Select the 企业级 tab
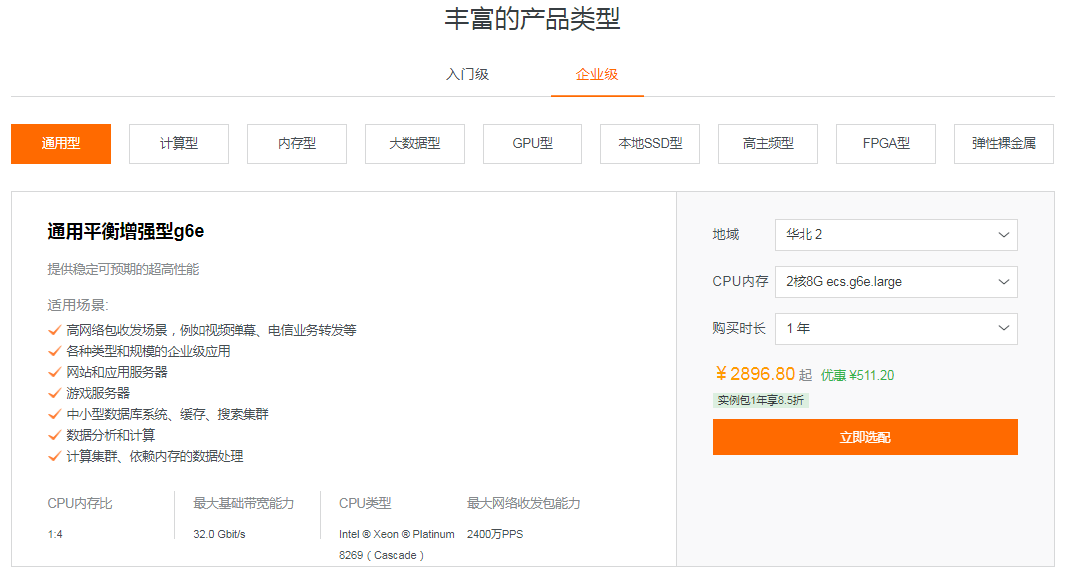 click(597, 75)
